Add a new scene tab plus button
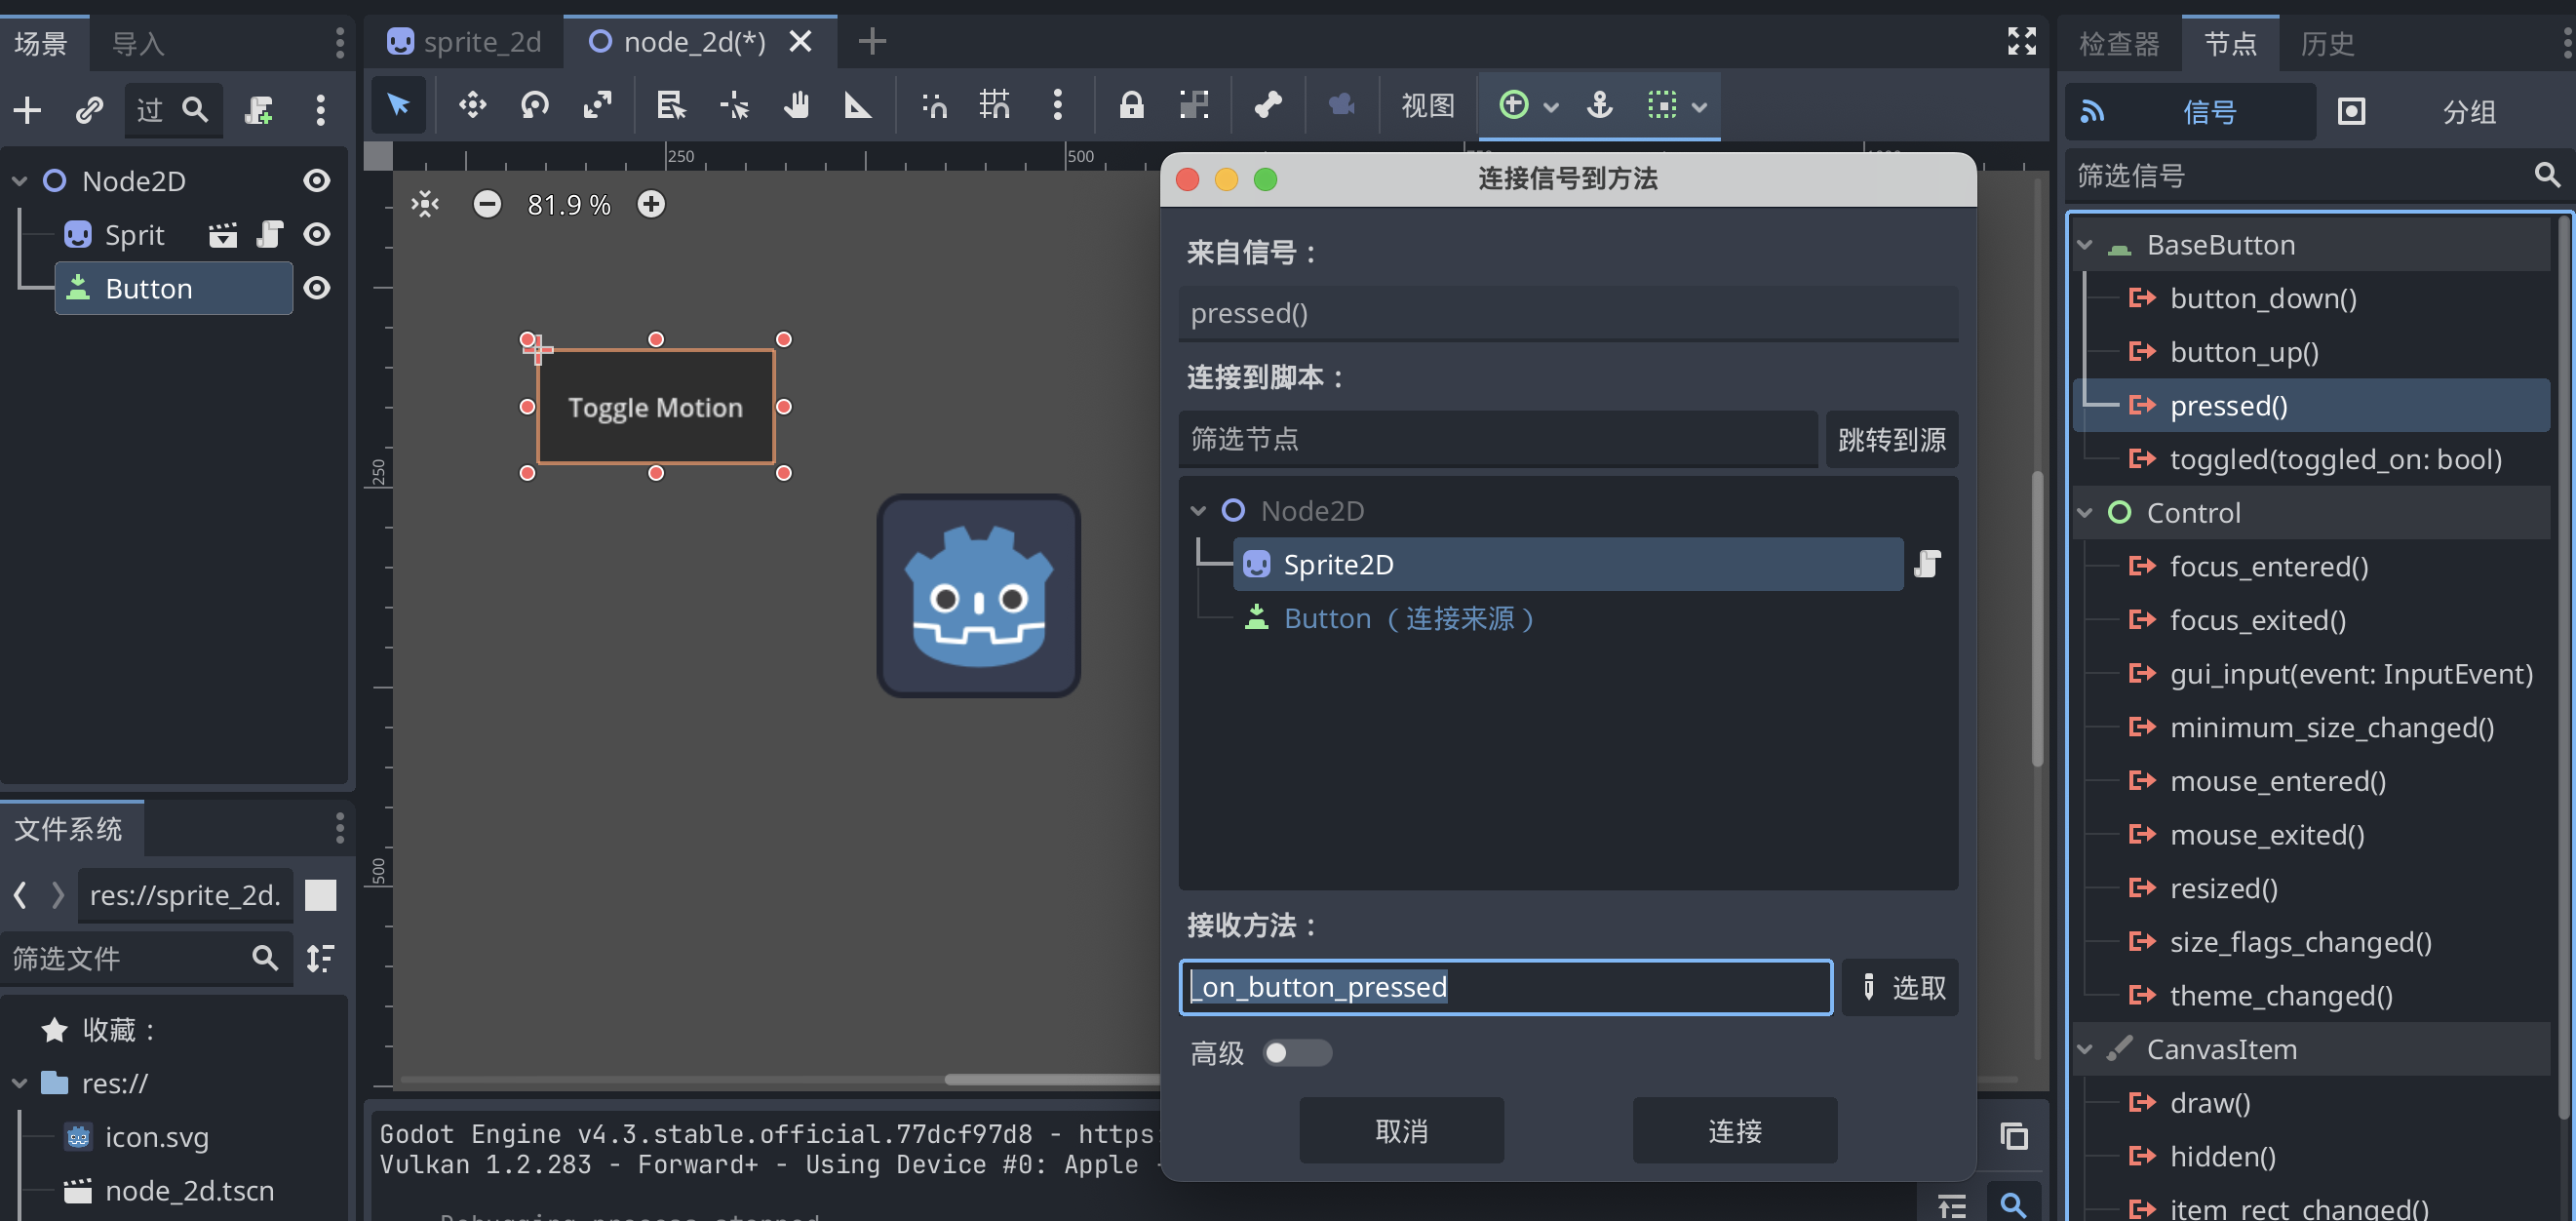This screenshot has height=1221, width=2576. pos(872,41)
